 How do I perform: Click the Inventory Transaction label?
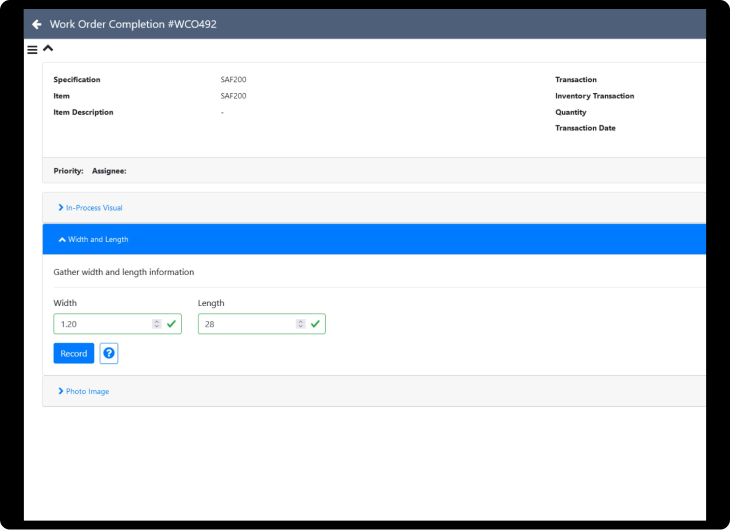tap(595, 96)
